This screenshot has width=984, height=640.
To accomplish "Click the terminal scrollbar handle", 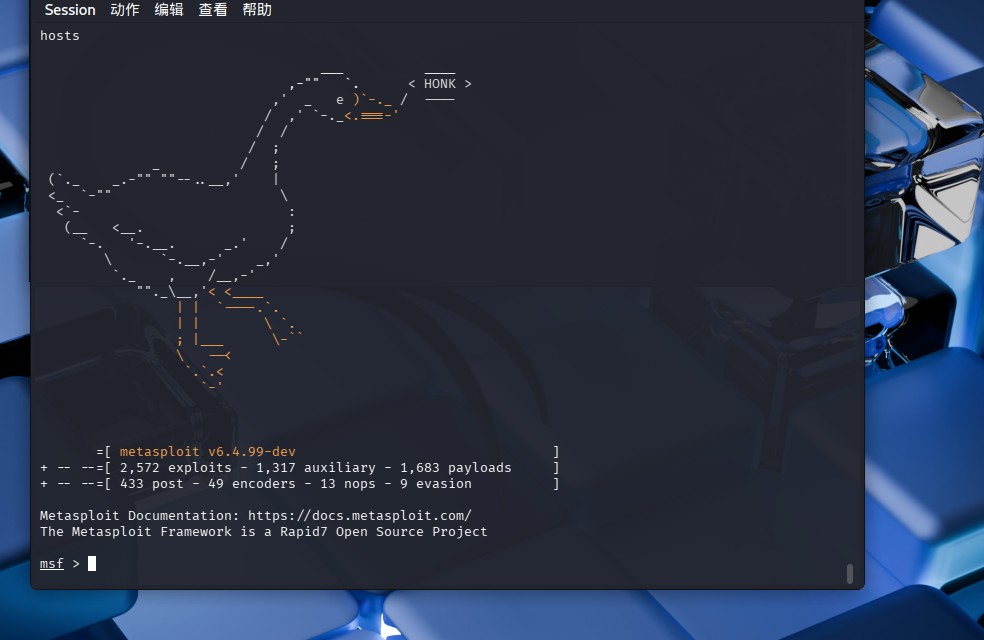I will 850,573.
